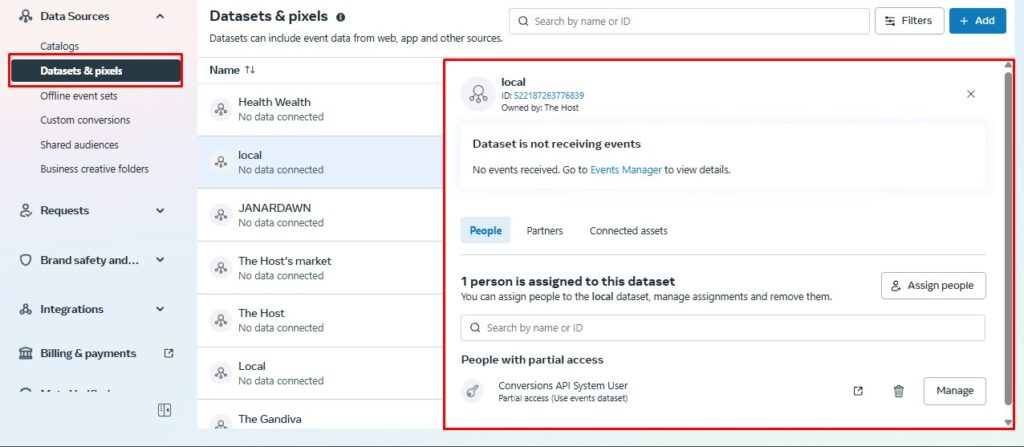Switch to the Connected assets tab
This screenshot has width=1024, height=447.
(x=628, y=231)
